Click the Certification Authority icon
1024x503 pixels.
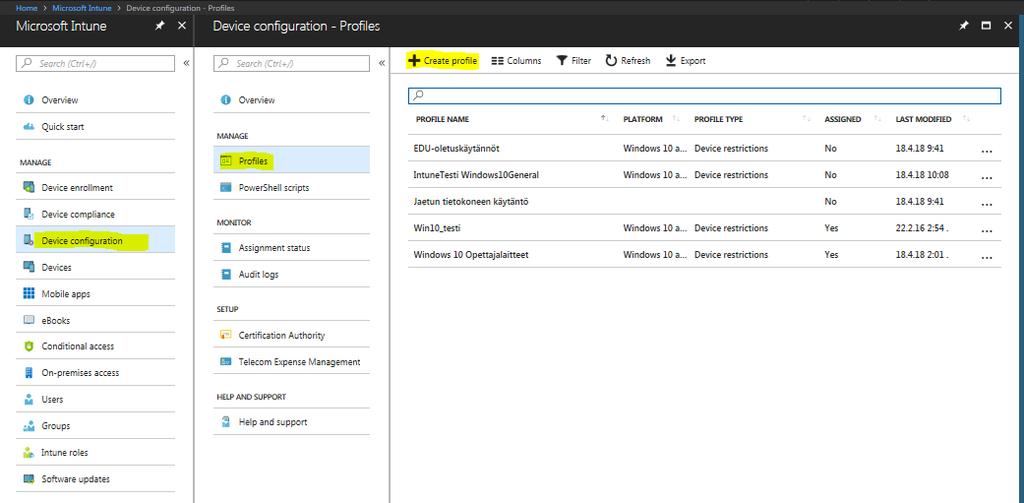(x=226, y=335)
